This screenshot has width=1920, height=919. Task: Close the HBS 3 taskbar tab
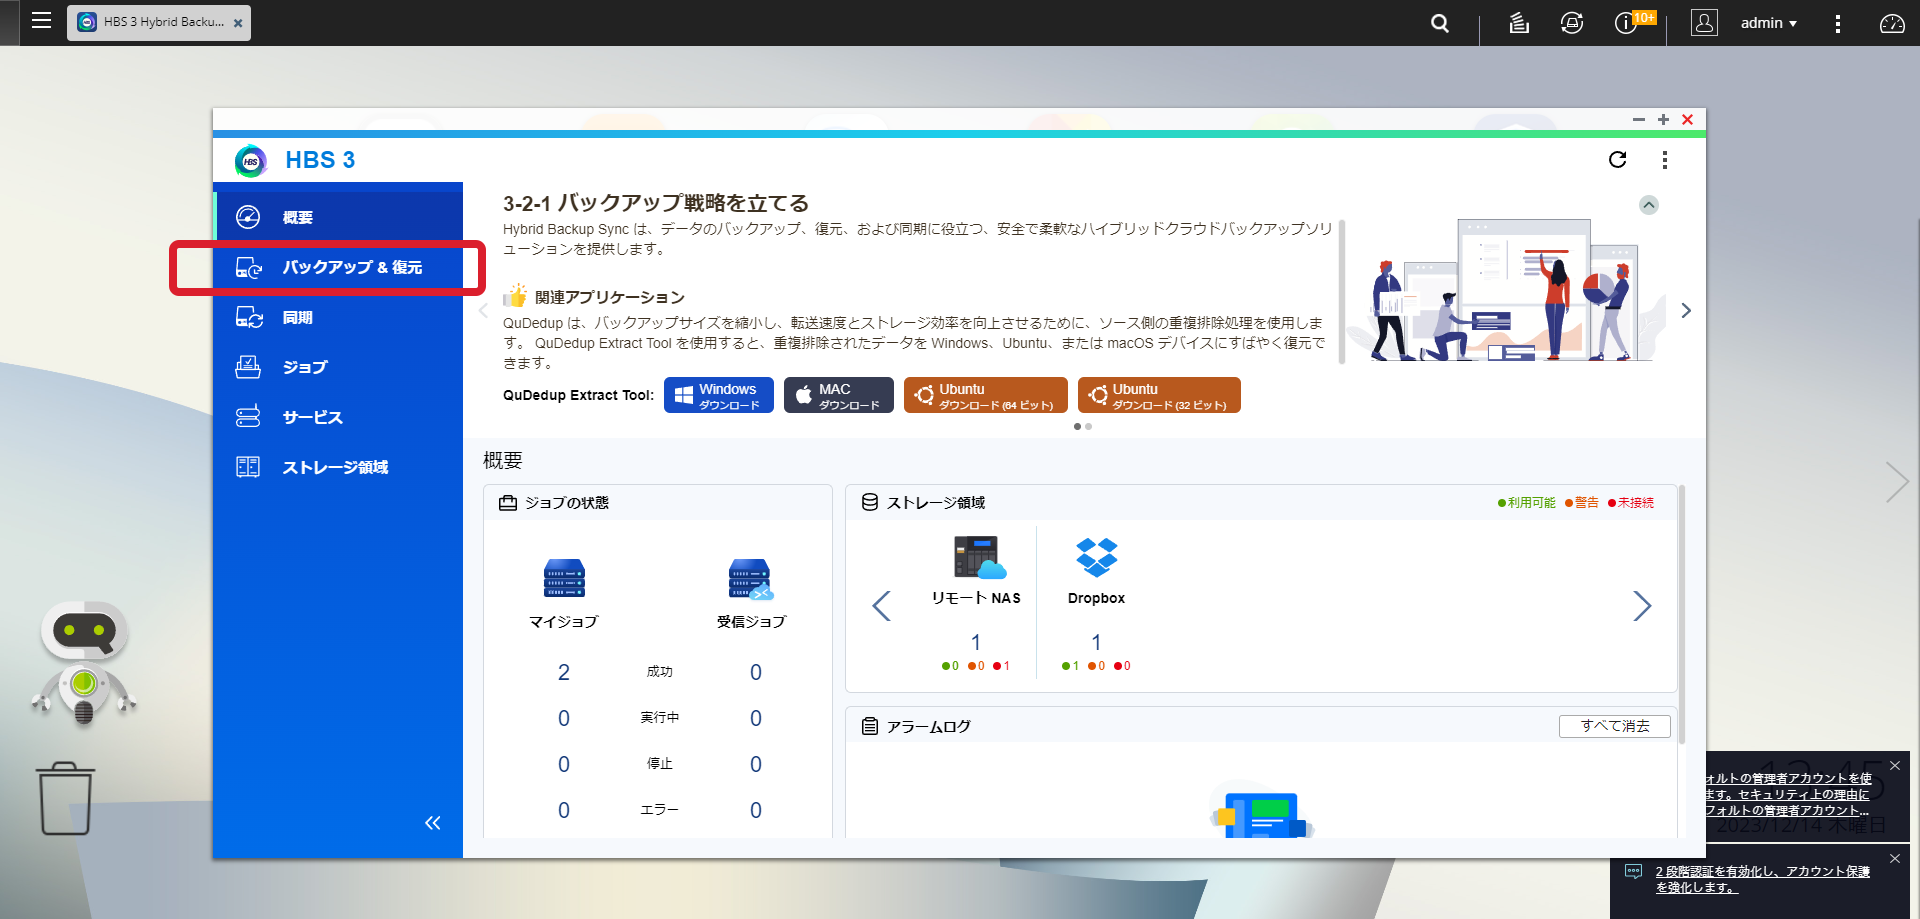point(238,23)
